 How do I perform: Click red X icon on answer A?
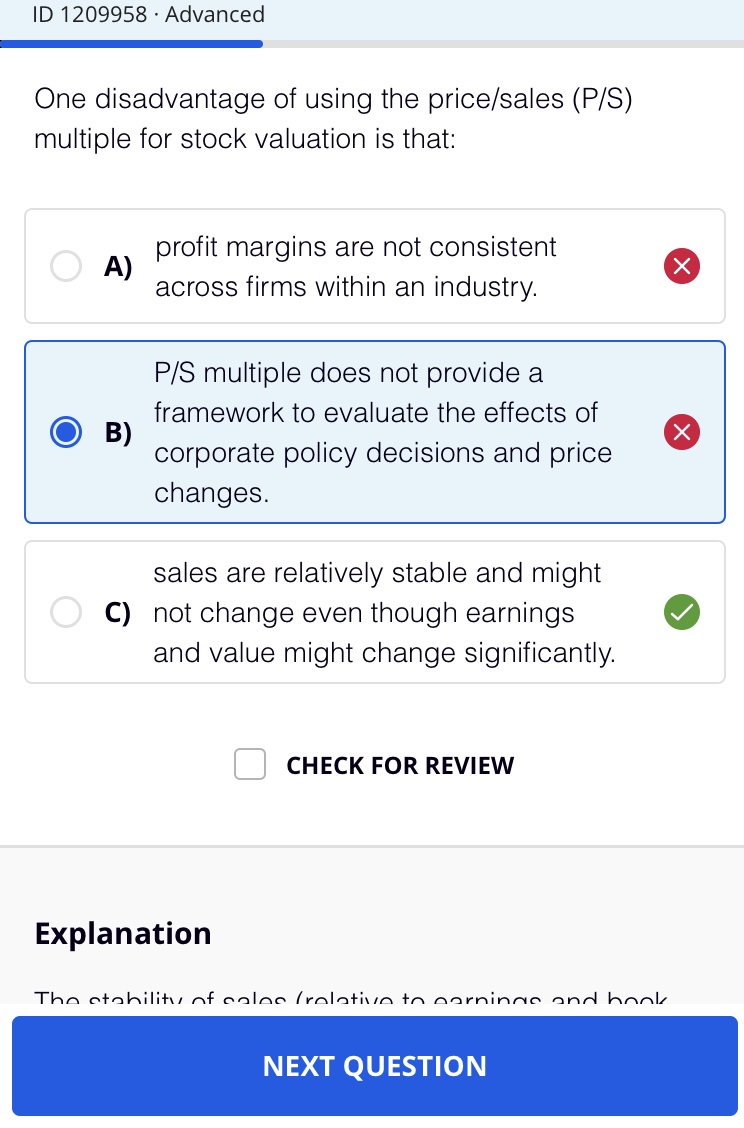(x=681, y=266)
